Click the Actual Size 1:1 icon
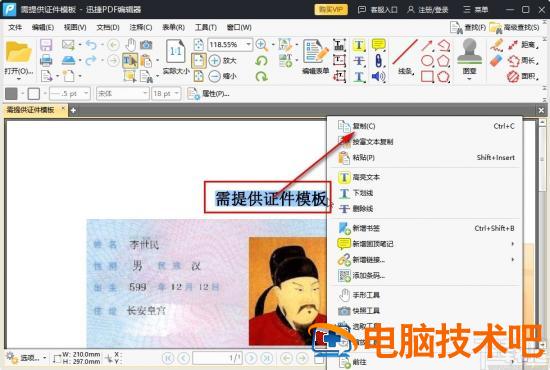This screenshot has height=370, width=550. click(175, 52)
